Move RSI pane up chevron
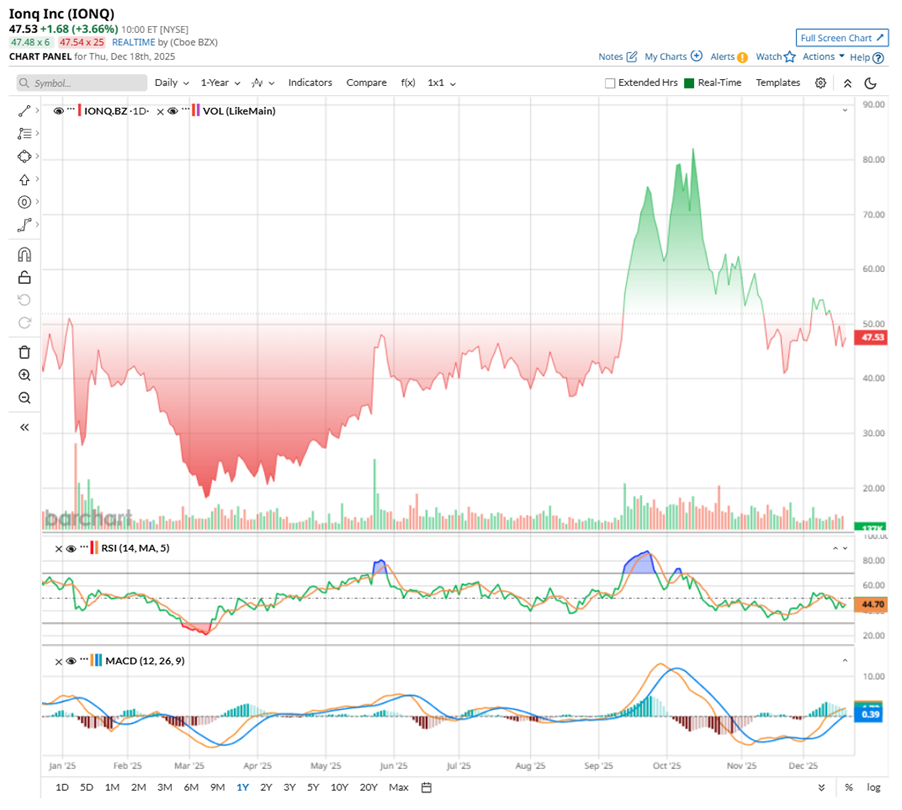The height and width of the screenshot is (810, 902). coord(835,548)
